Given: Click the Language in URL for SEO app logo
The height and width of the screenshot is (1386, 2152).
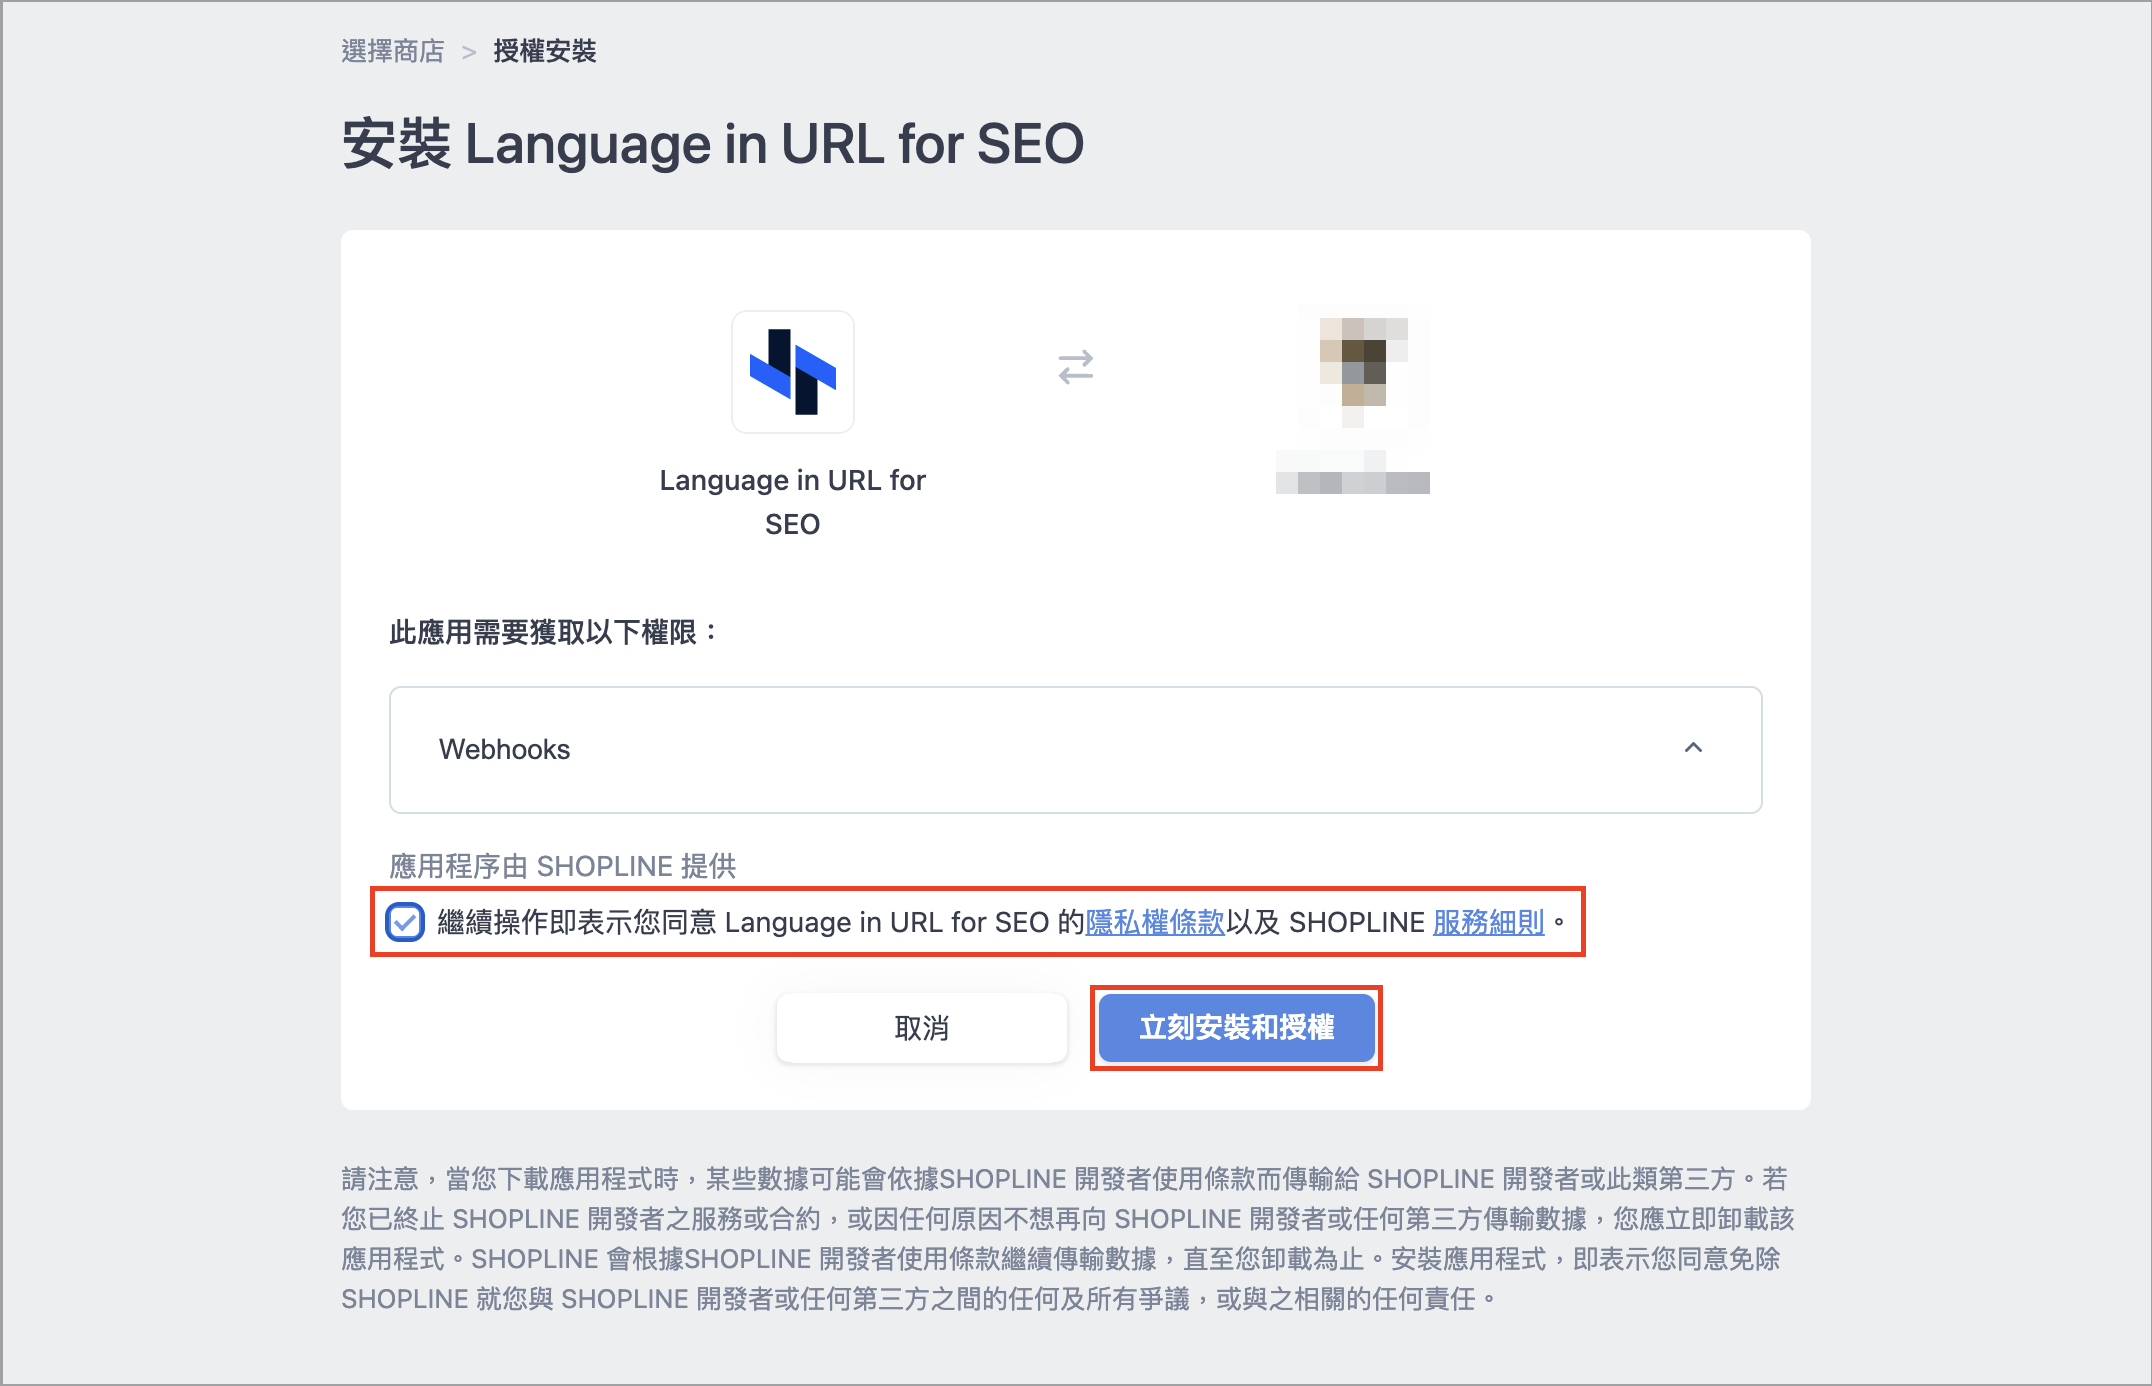Looking at the screenshot, I should [793, 372].
